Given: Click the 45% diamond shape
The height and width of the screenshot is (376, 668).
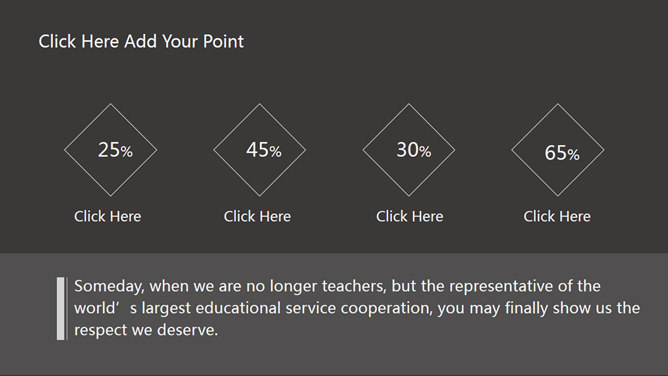Looking at the screenshot, I should (259, 150).
